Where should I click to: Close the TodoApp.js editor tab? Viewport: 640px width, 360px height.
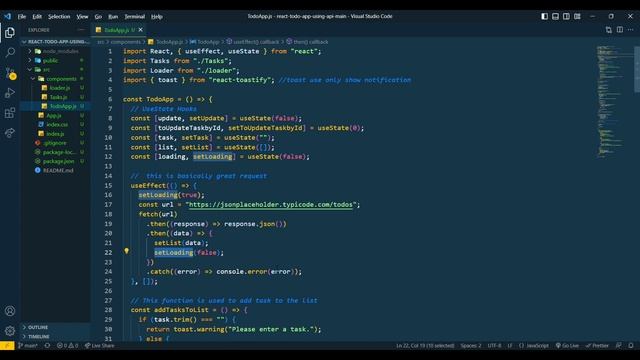[141, 30]
